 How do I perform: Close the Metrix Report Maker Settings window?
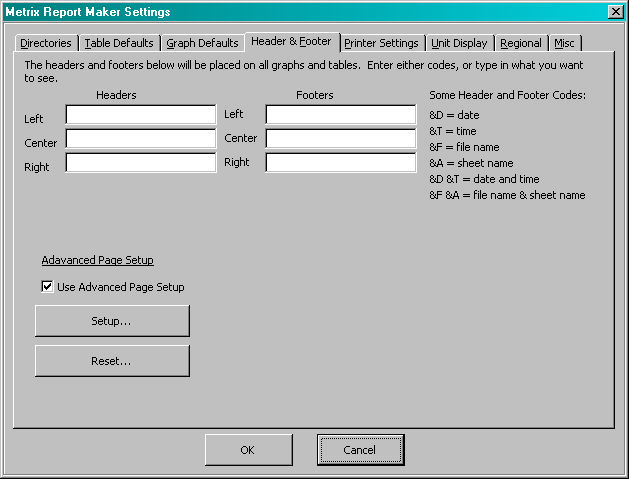[615, 12]
